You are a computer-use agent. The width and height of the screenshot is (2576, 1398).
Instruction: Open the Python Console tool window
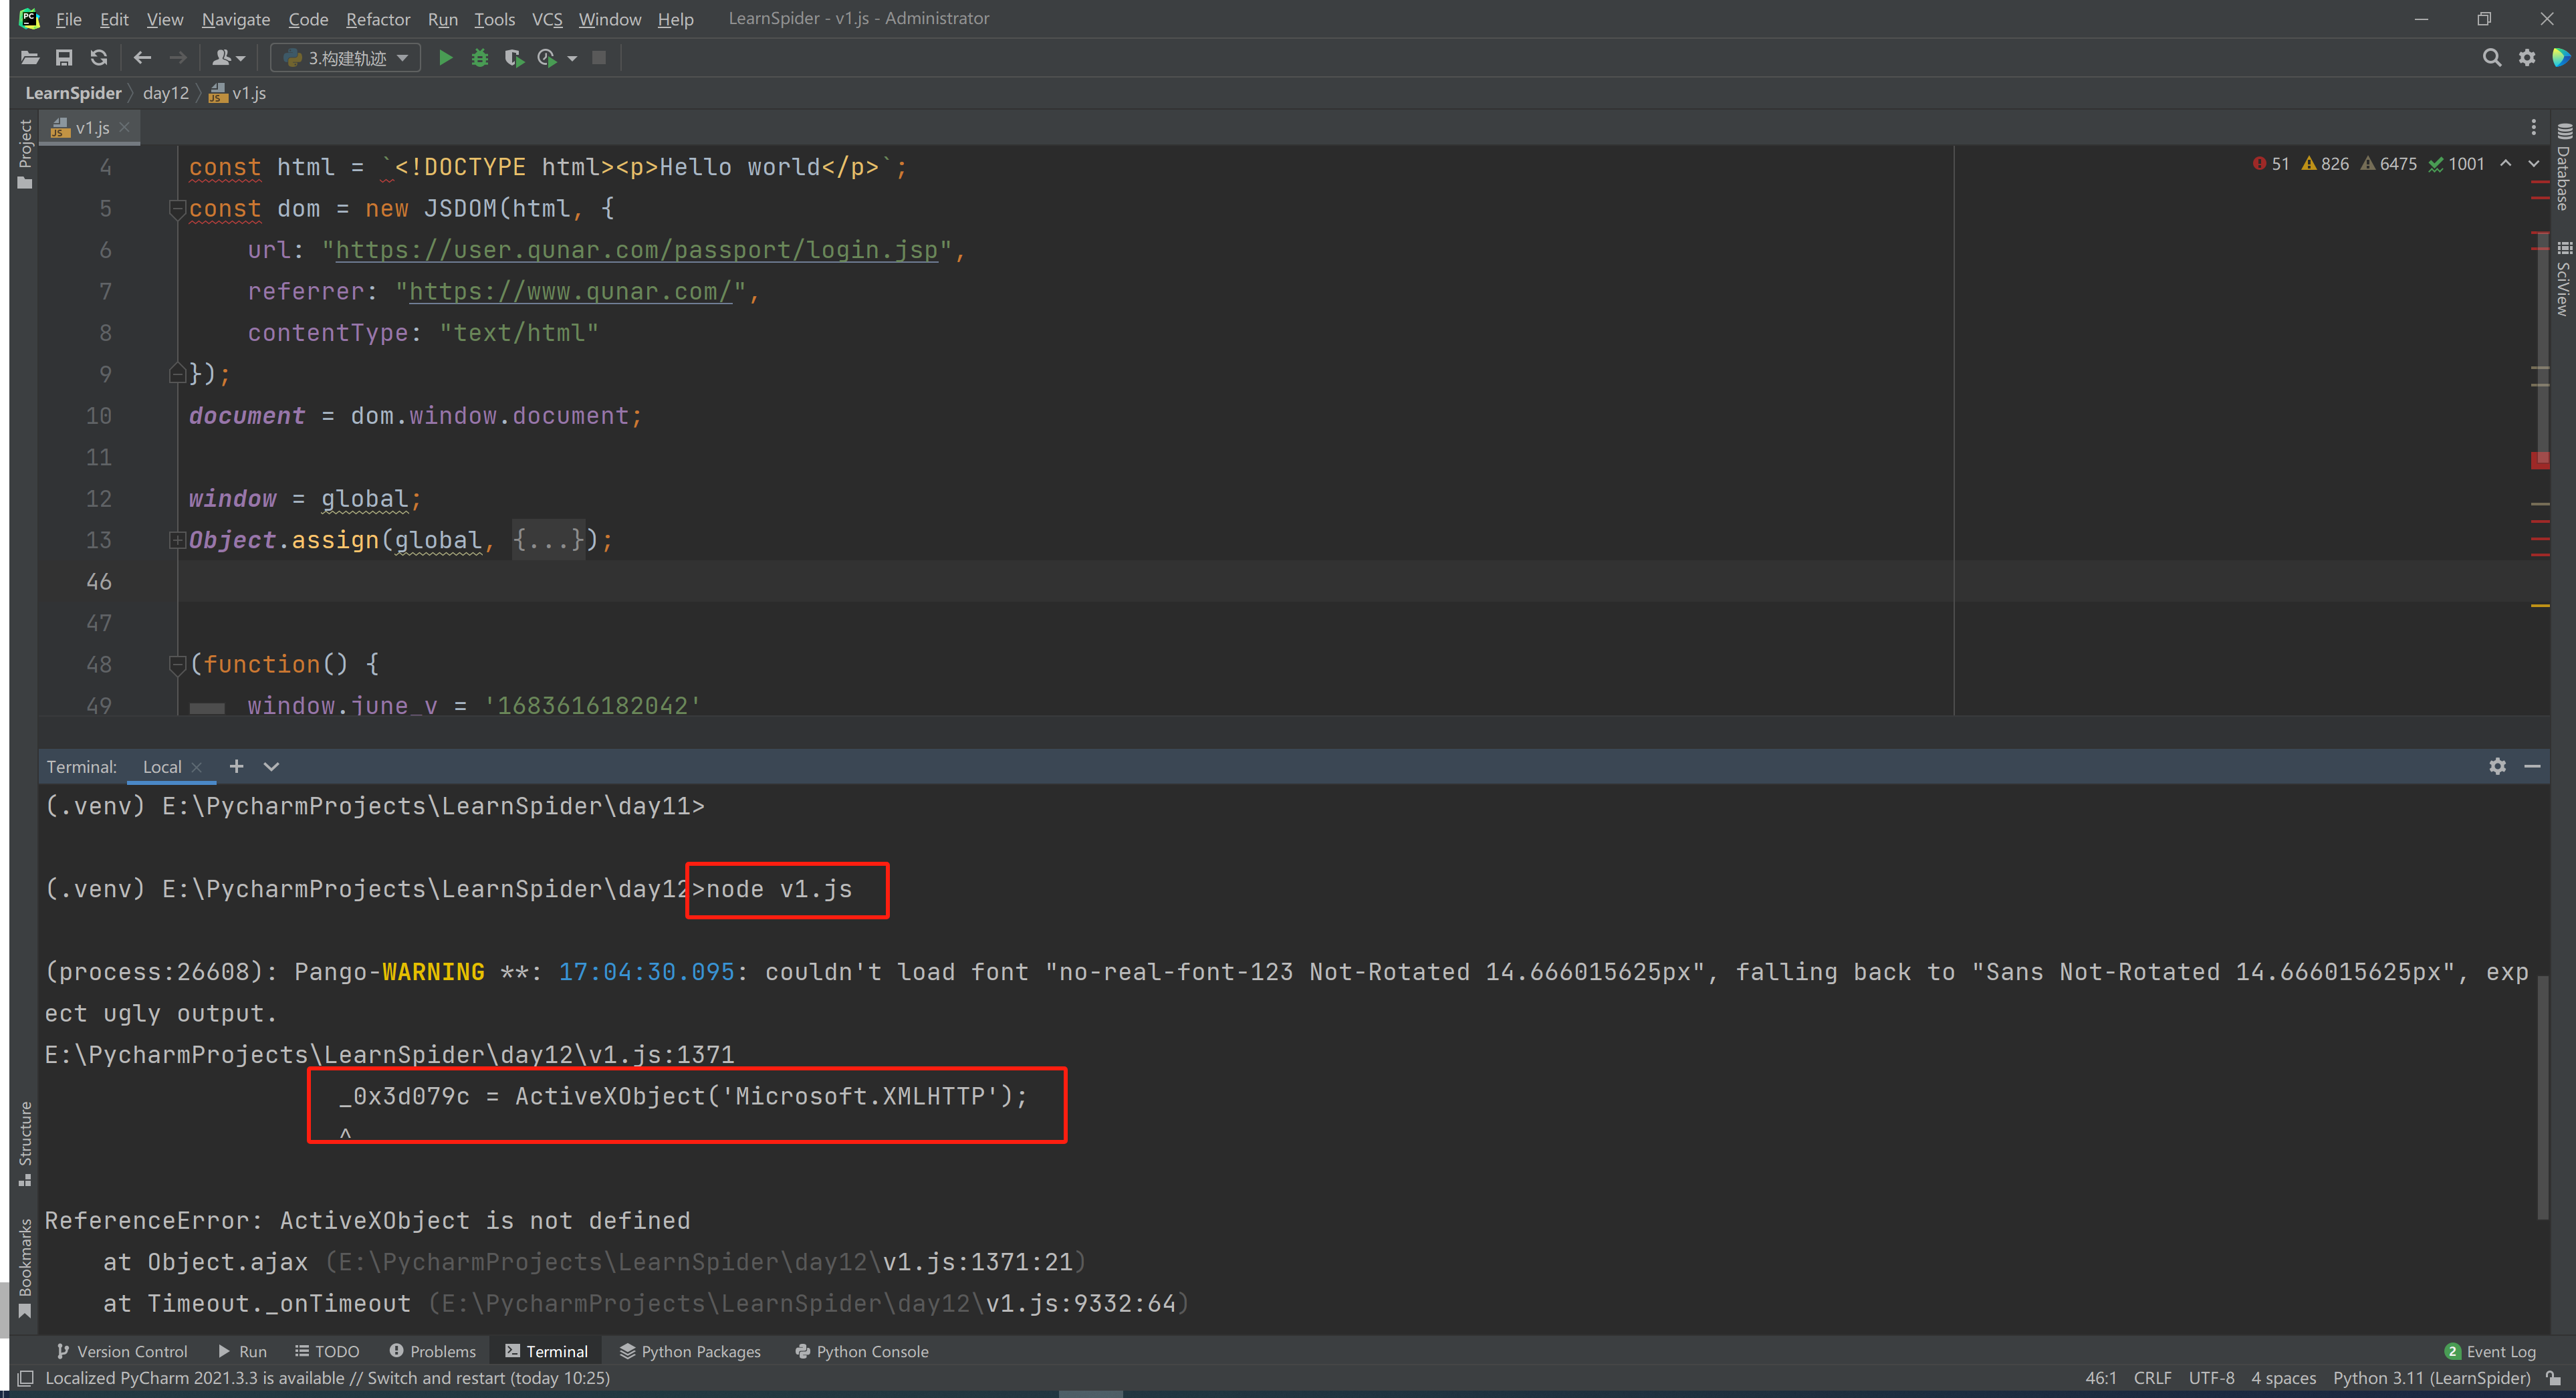[x=862, y=1352]
